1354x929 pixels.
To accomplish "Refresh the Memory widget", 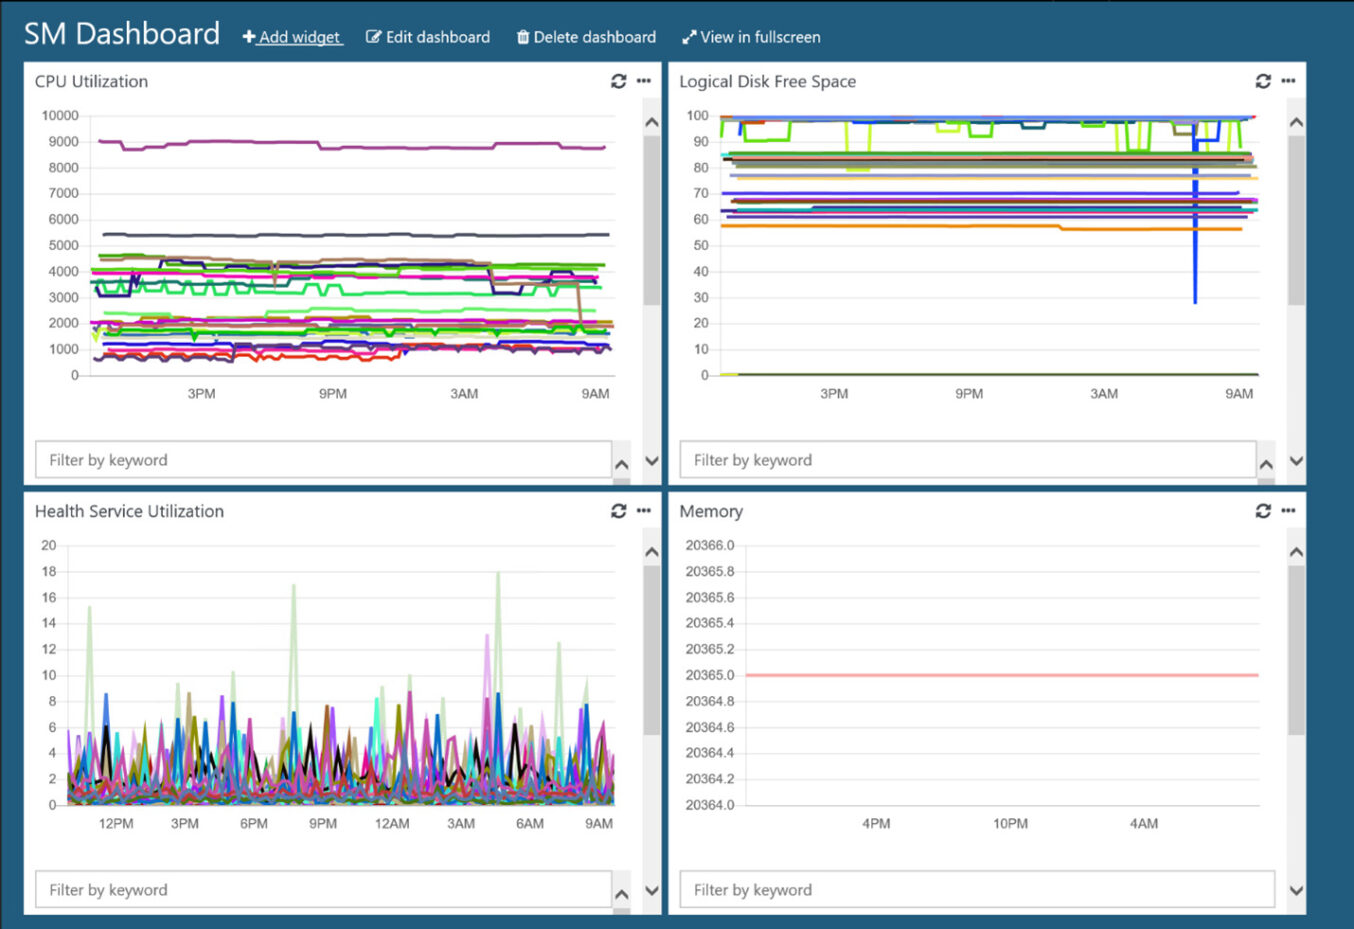I will pyautogui.click(x=1263, y=511).
